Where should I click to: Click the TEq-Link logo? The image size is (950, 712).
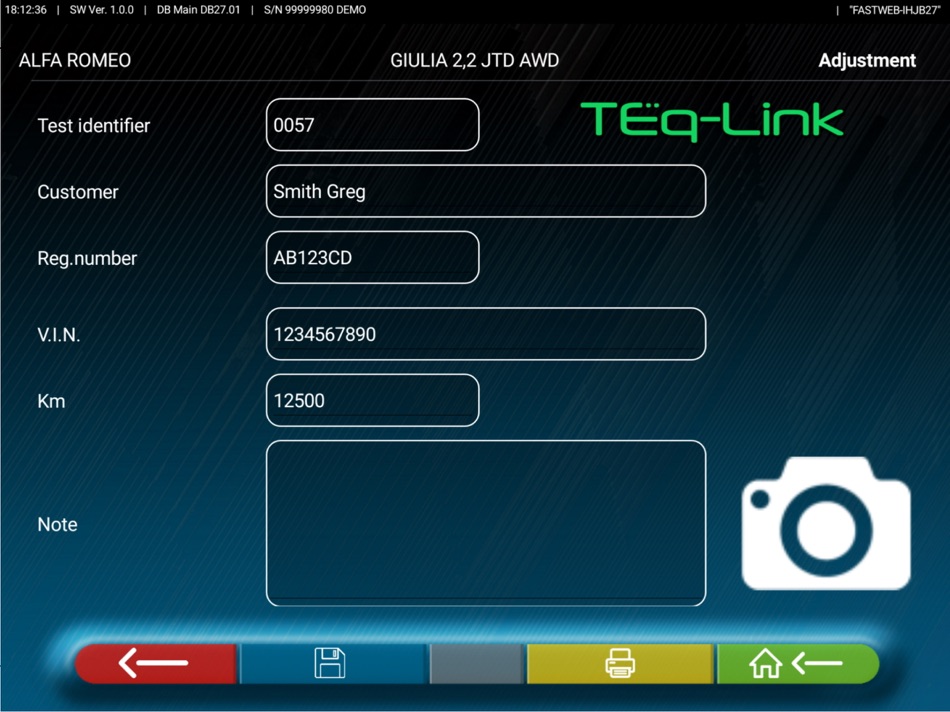point(712,121)
